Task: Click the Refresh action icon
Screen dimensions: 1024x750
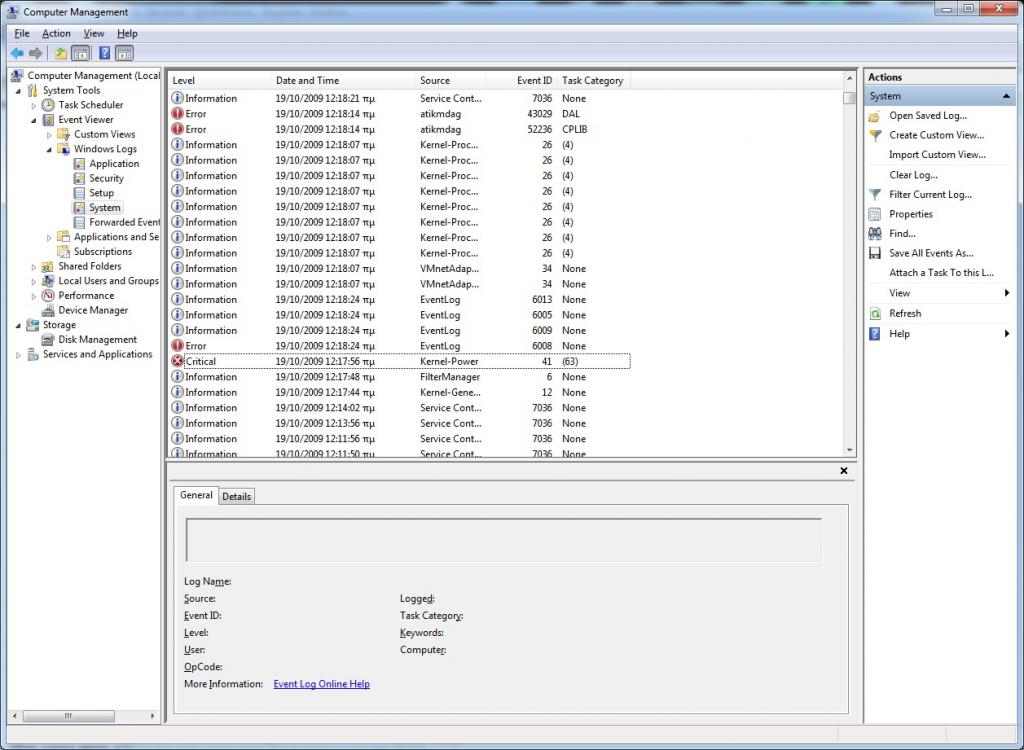Action: (875, 313)
